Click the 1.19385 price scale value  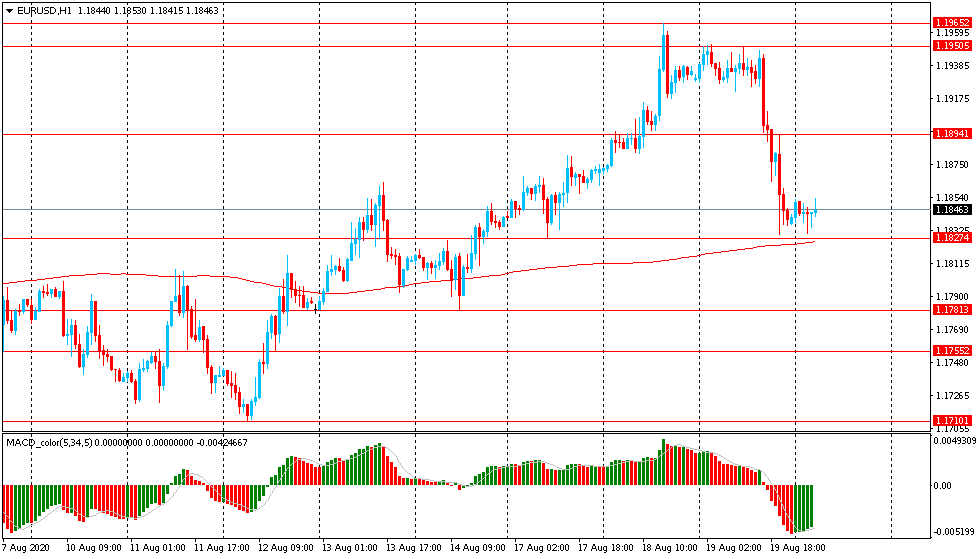point(952,65)
